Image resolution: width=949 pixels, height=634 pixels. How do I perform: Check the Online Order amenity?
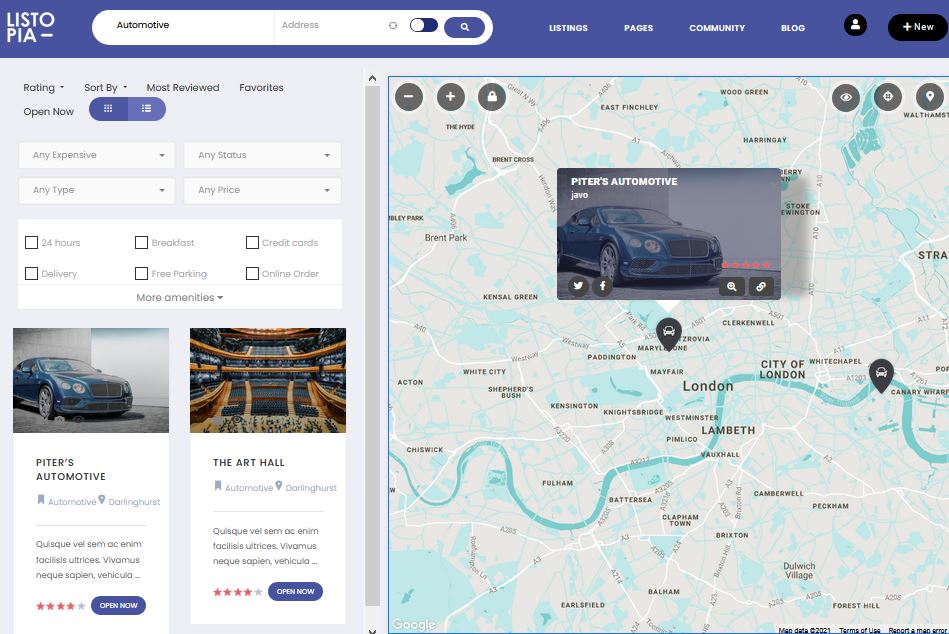(252, 273)
